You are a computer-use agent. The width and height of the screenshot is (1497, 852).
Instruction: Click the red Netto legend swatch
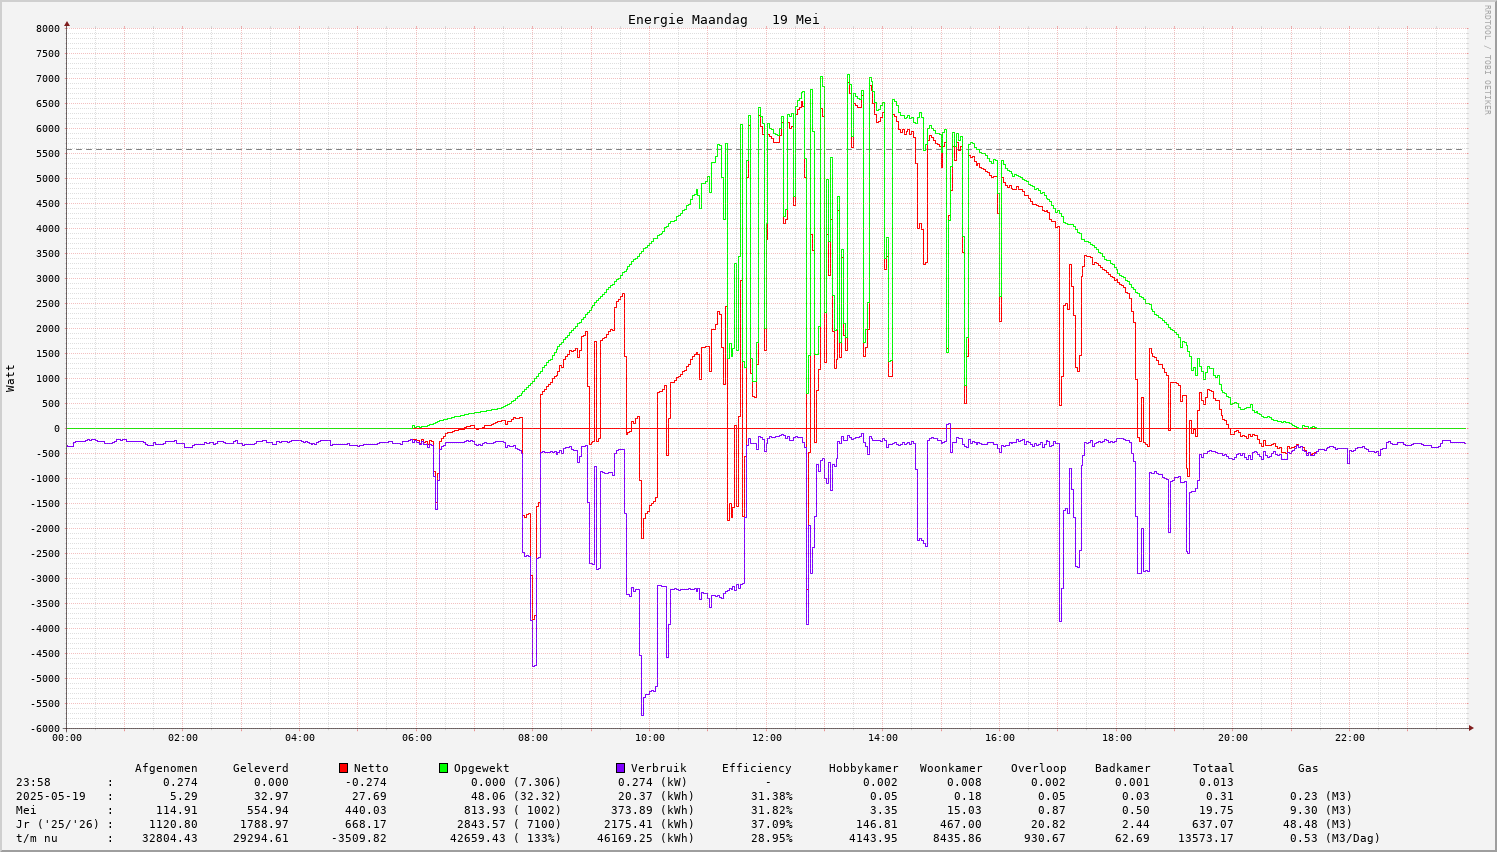tap(344, 768)
